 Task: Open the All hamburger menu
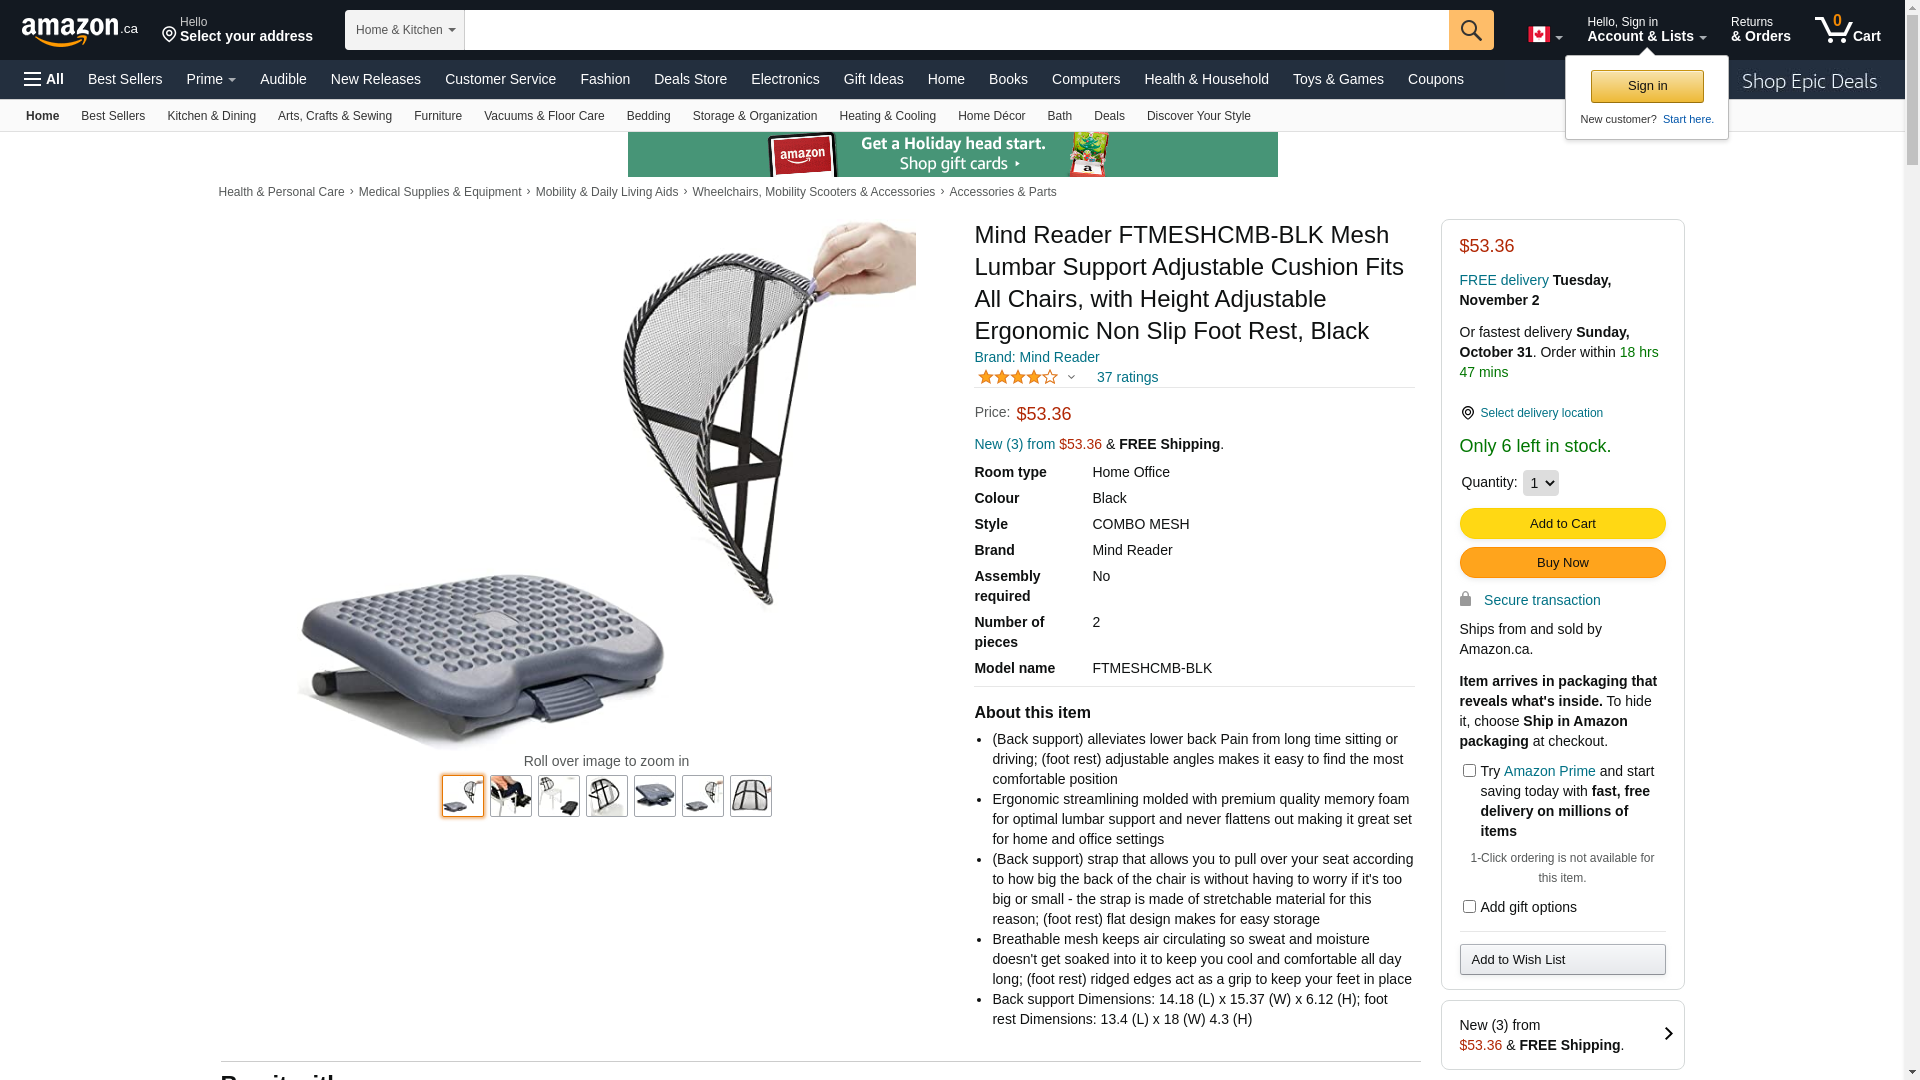click(44, 79)
